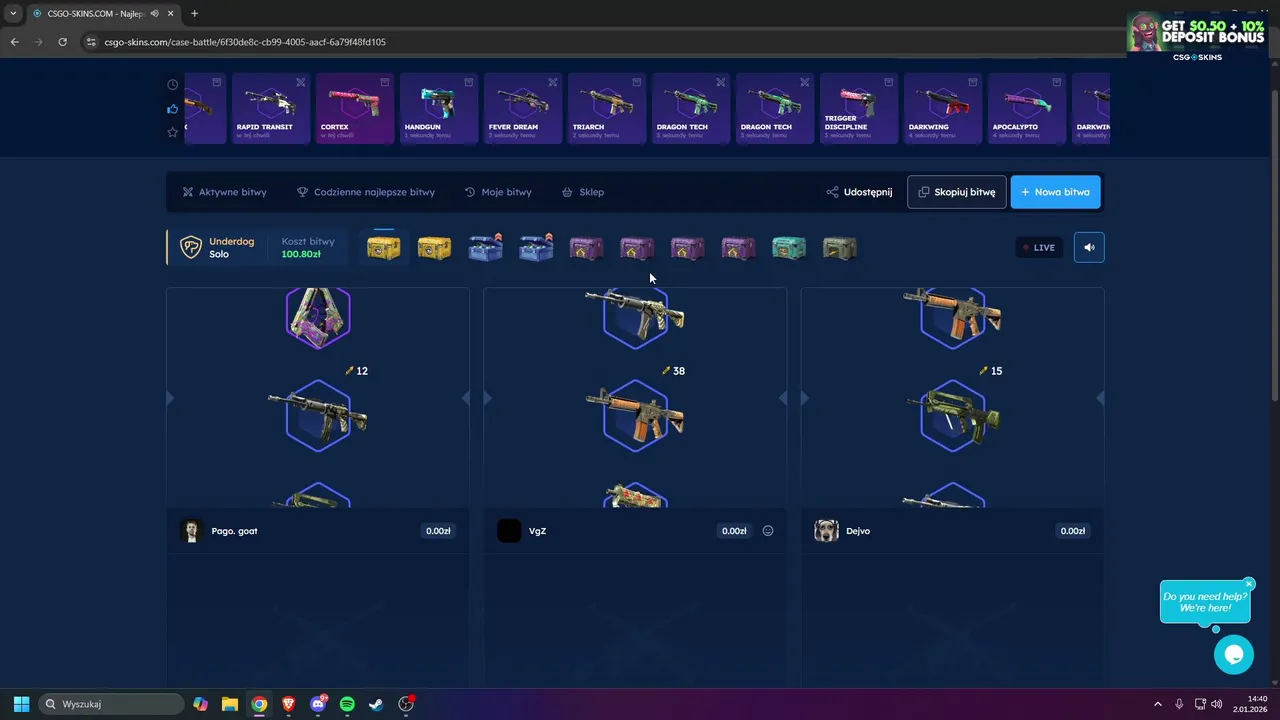Open the Apocalypto drop card

coord(1027,108)
